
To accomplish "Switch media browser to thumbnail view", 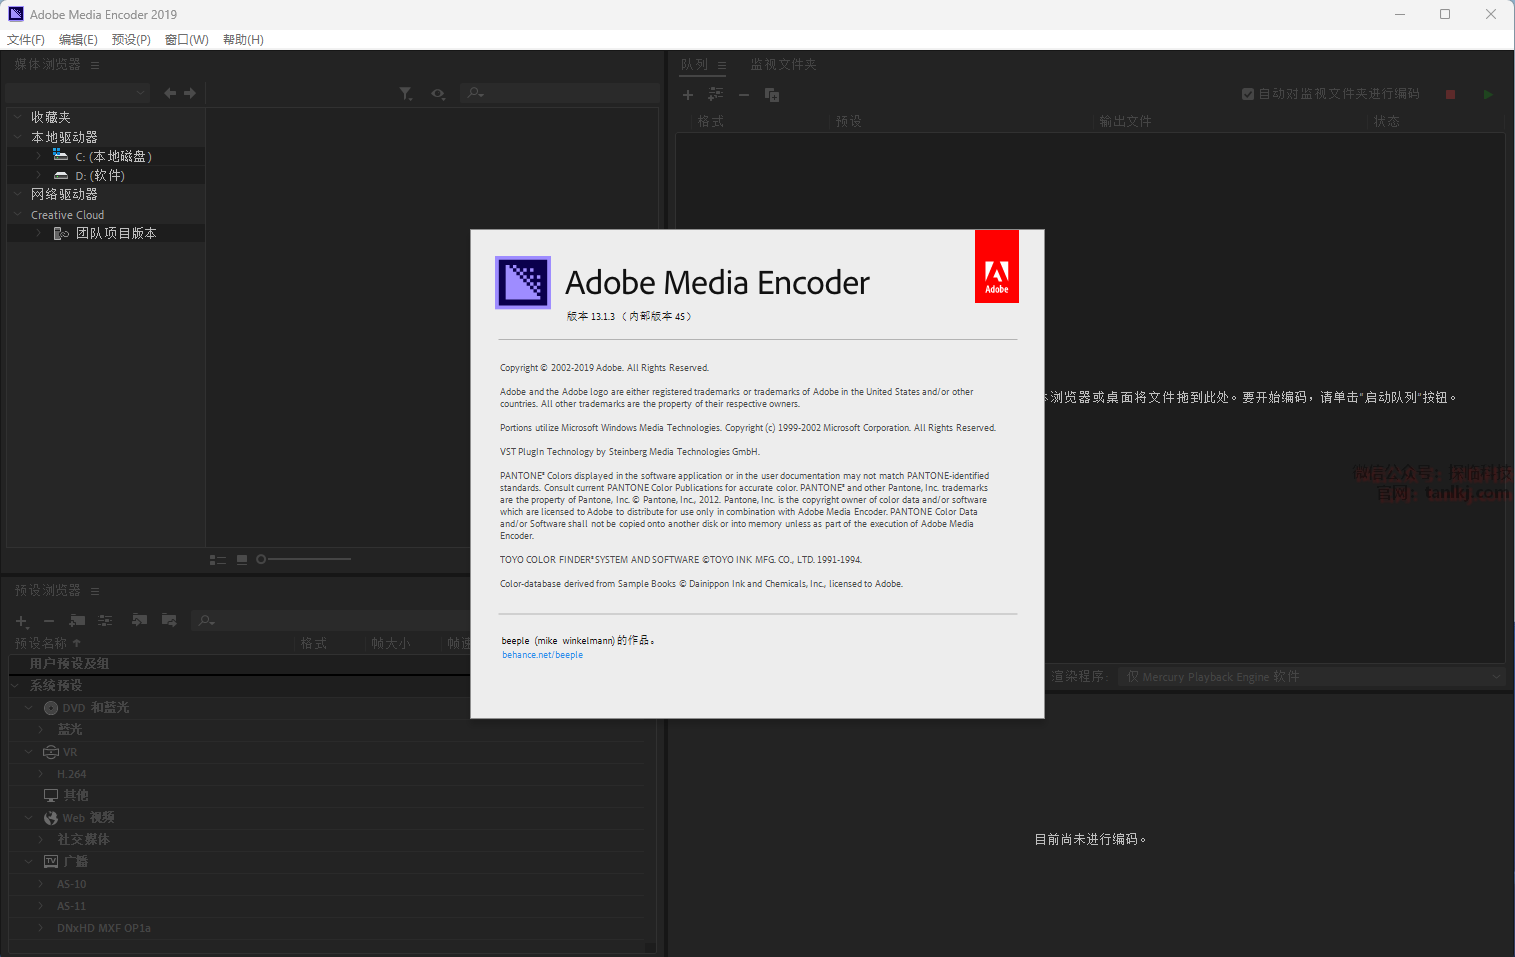I will click(242, 560).
